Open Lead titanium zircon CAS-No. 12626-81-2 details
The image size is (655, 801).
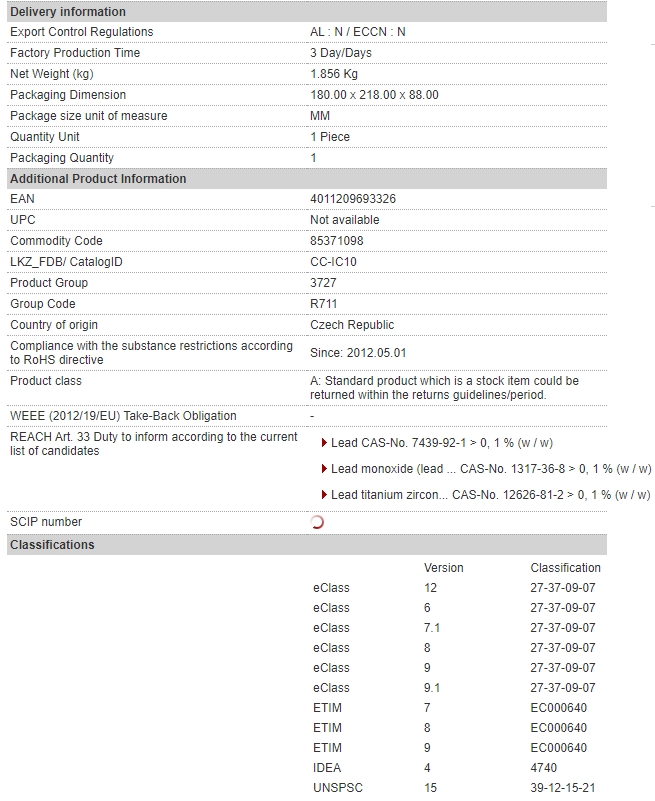(x=490, y=495)
